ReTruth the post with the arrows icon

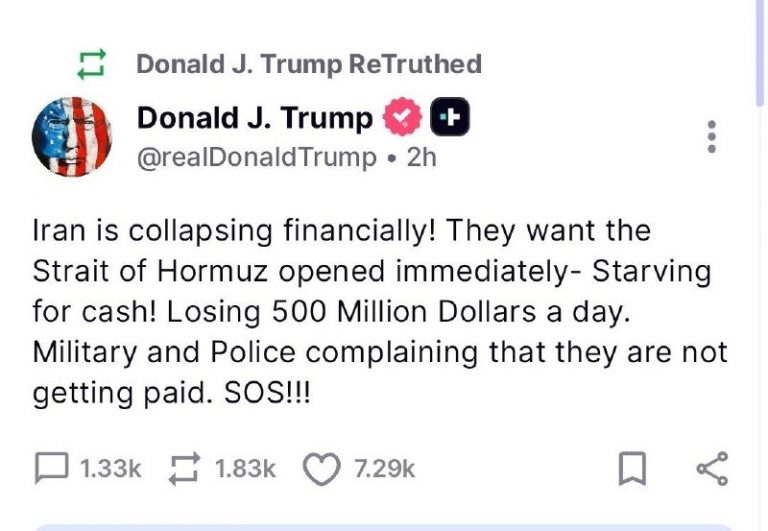pos(184,469)
